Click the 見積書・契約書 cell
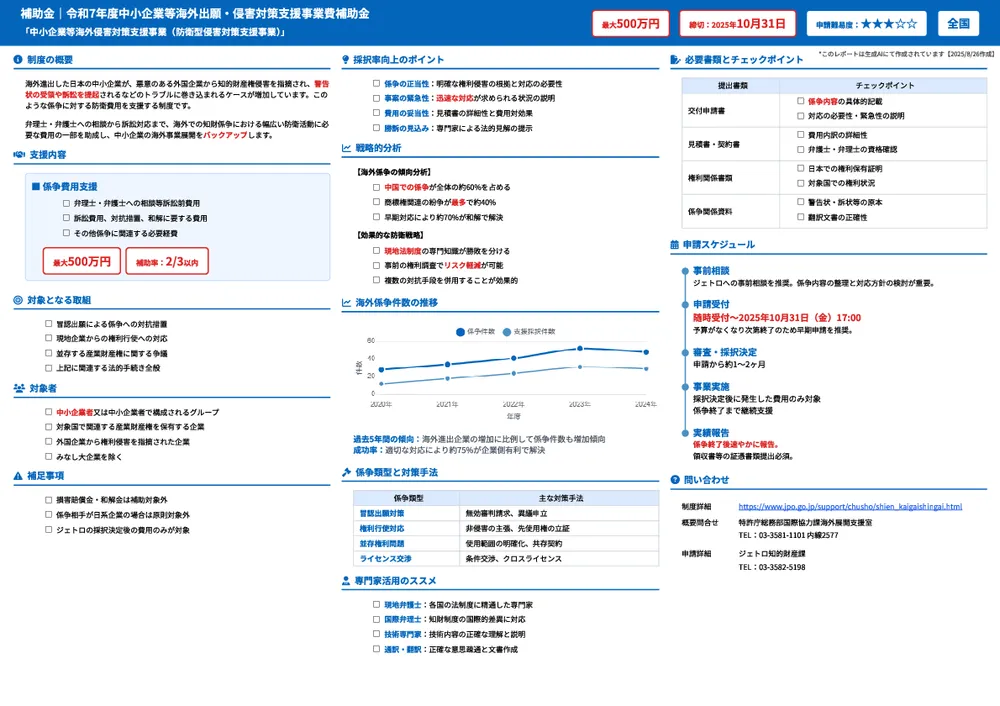Viewport: 1000px width, 706px height. [x=731, y=144]
